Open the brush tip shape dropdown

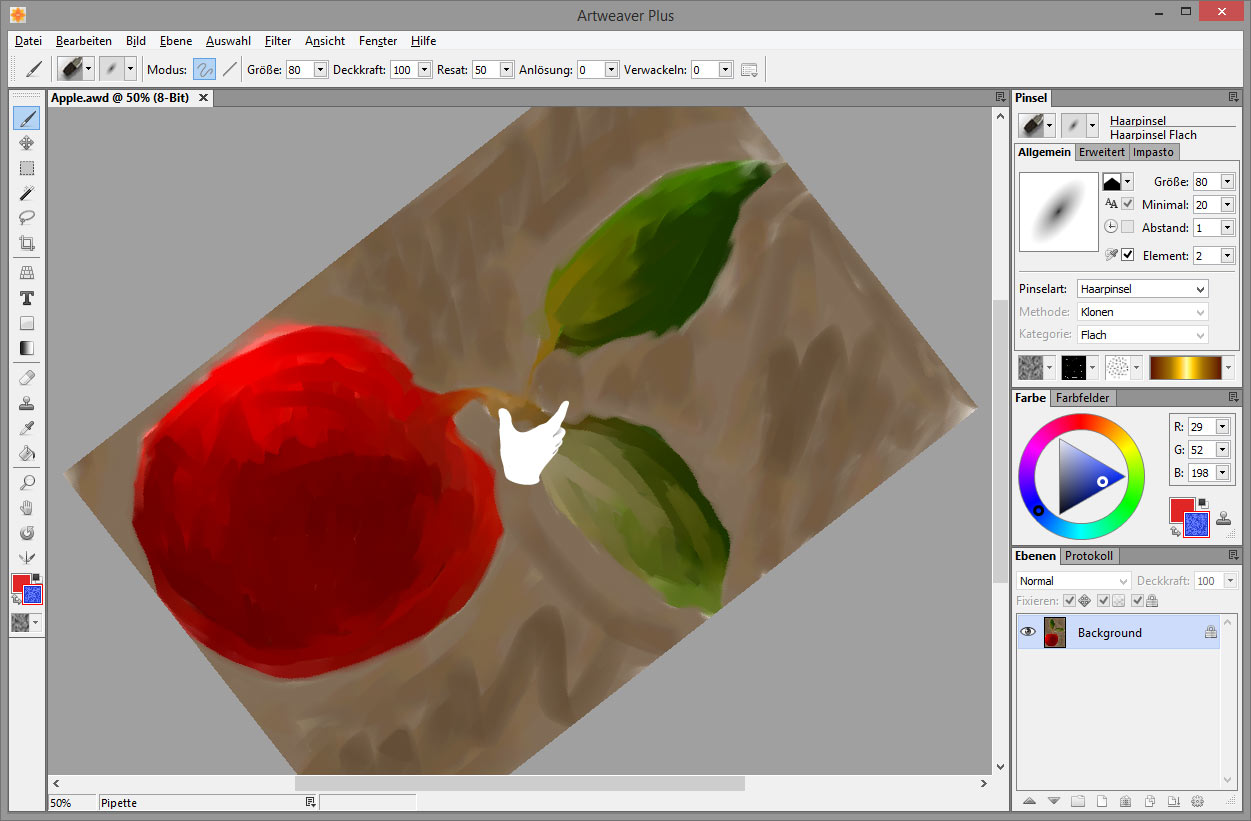coord(1128,182)
